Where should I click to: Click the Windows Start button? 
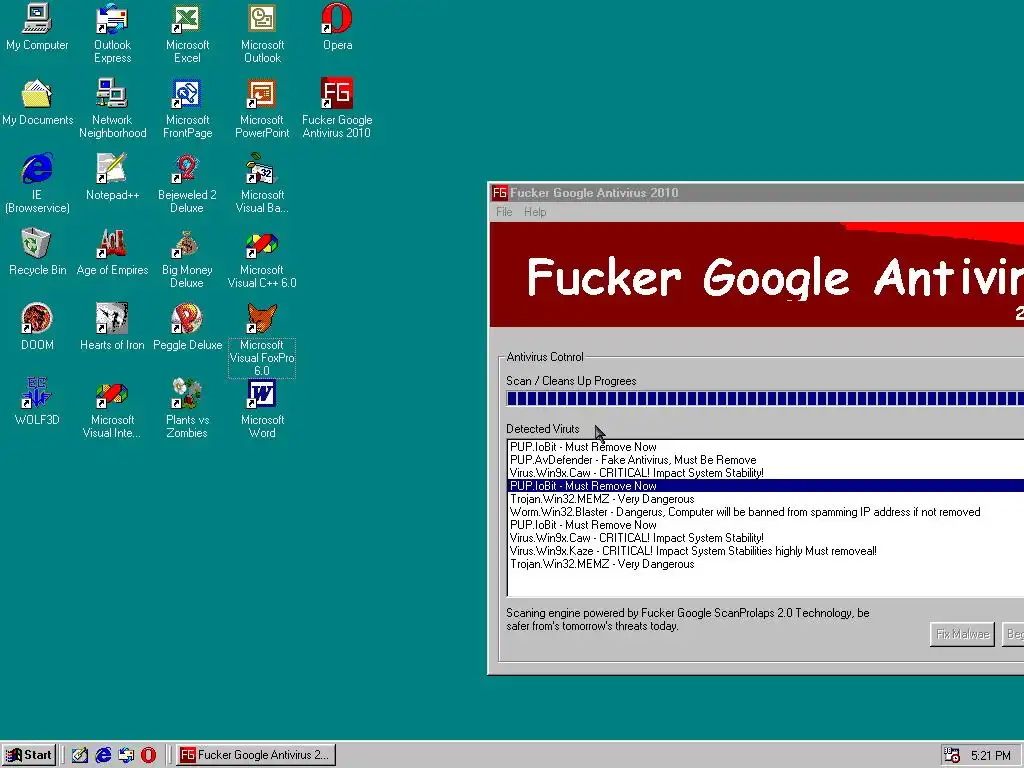coord(29,755)
